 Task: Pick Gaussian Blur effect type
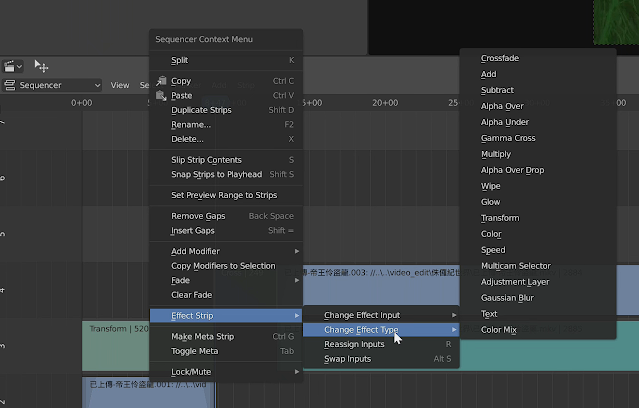pos(506,298)
